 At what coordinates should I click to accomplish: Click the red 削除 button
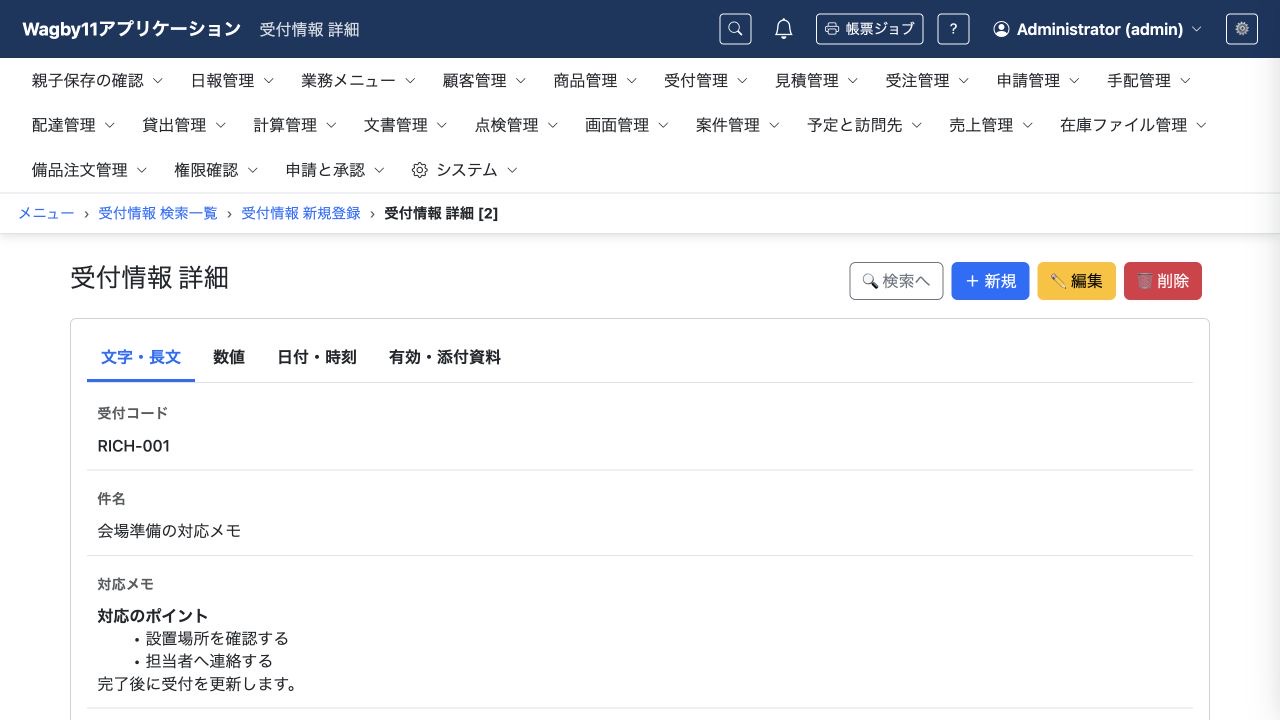[1163, 281]
